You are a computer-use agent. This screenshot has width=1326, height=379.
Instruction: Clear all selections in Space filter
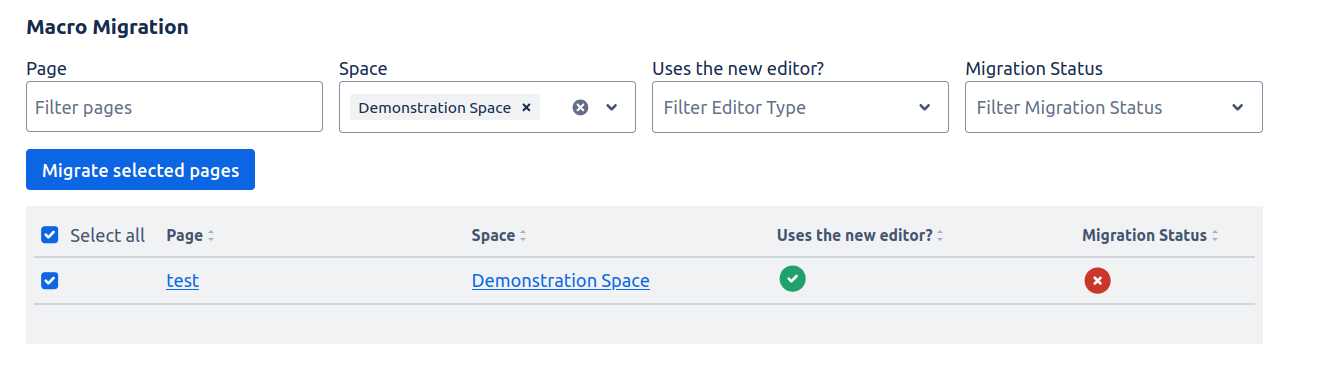pyautogui.click(x=580, y=107)
